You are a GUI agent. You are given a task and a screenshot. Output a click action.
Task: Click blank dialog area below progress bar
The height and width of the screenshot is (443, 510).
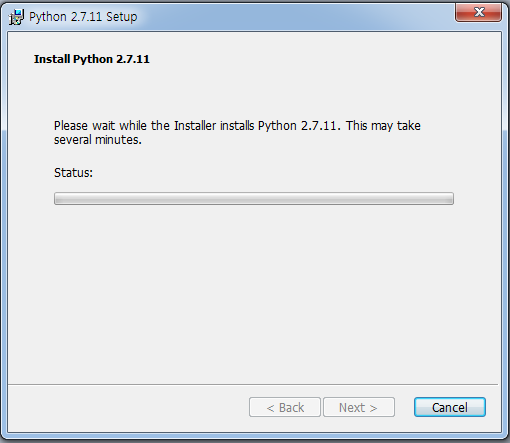[x=253, y=293]
